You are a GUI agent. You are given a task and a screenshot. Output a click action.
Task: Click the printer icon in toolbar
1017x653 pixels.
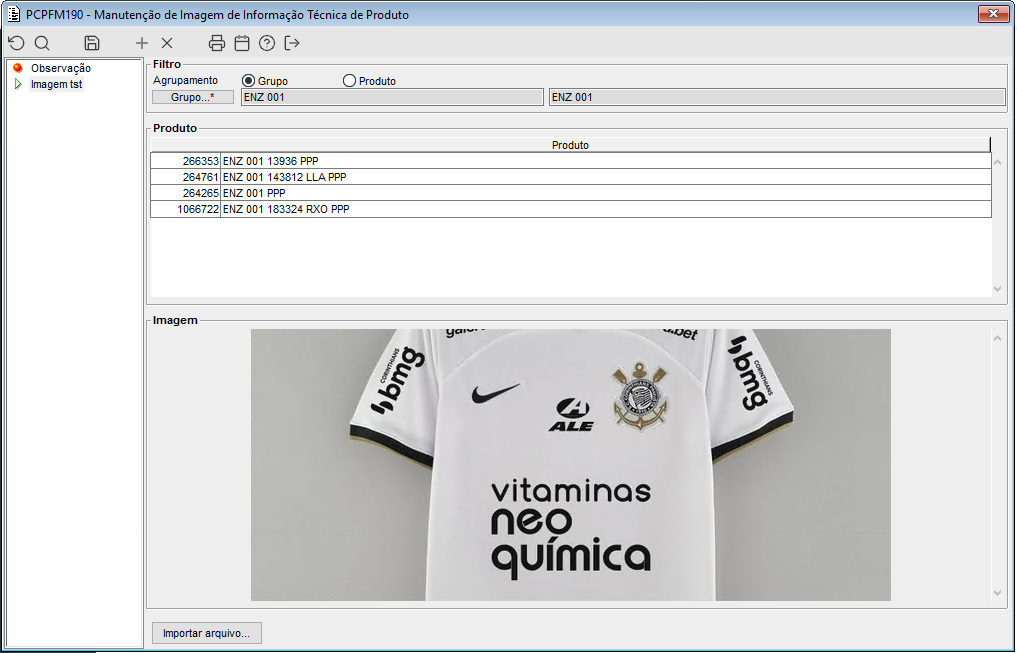(x=217, y=43)
